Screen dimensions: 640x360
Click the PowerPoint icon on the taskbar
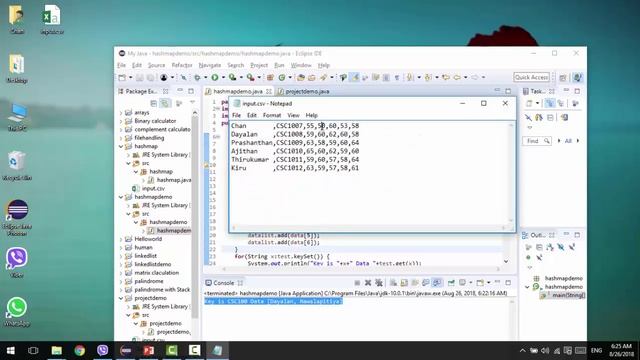[x=149, y=350]
